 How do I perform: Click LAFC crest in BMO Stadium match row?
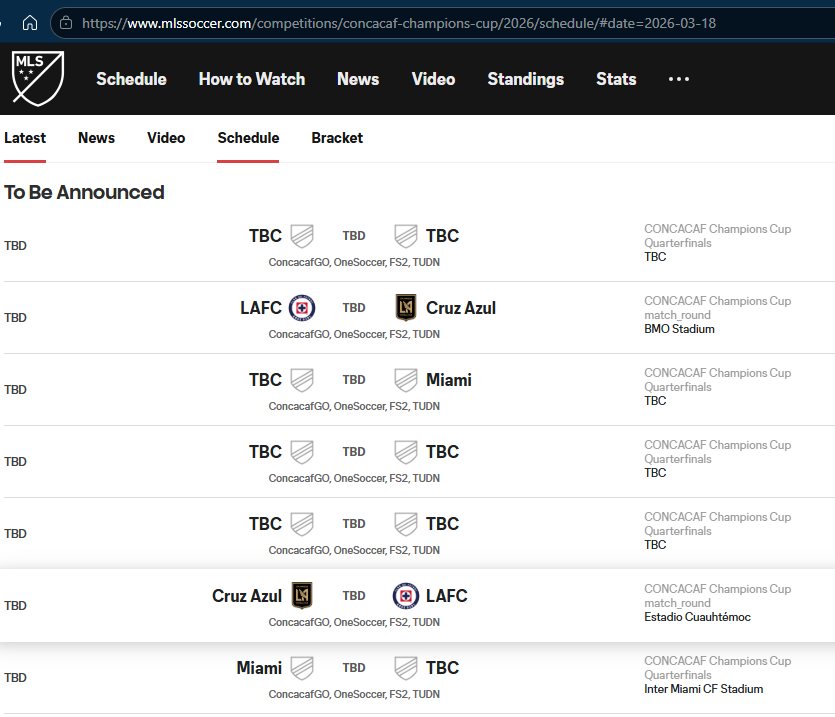coord(406,308)
